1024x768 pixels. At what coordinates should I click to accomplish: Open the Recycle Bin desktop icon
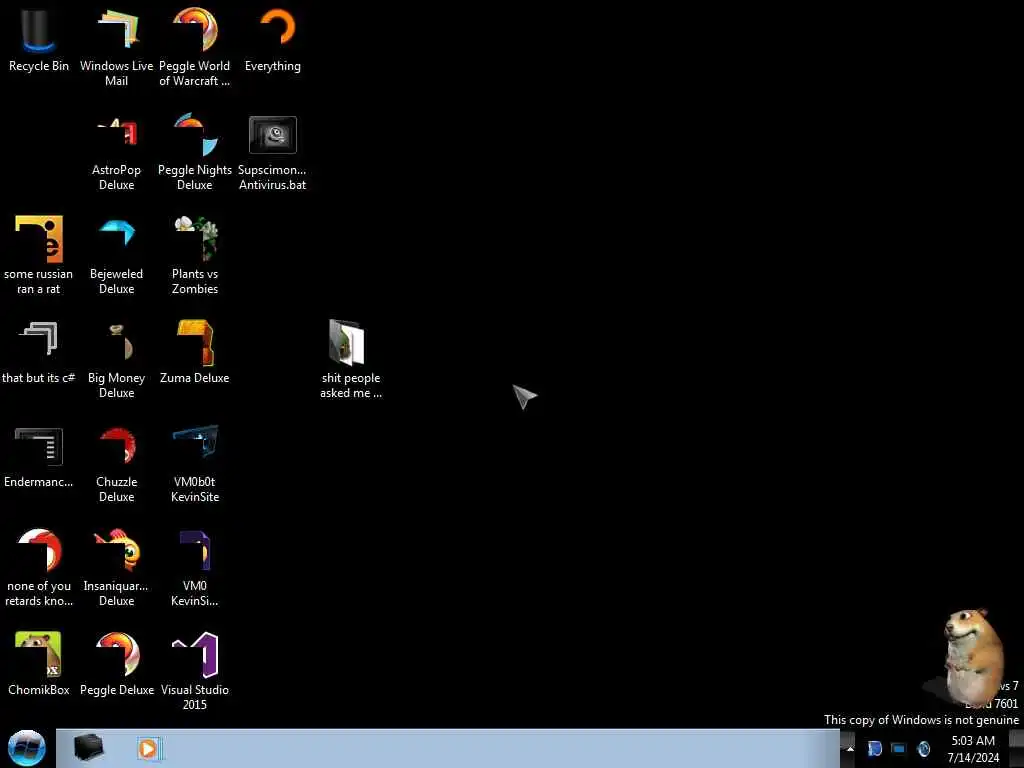[x=39, y=39]
